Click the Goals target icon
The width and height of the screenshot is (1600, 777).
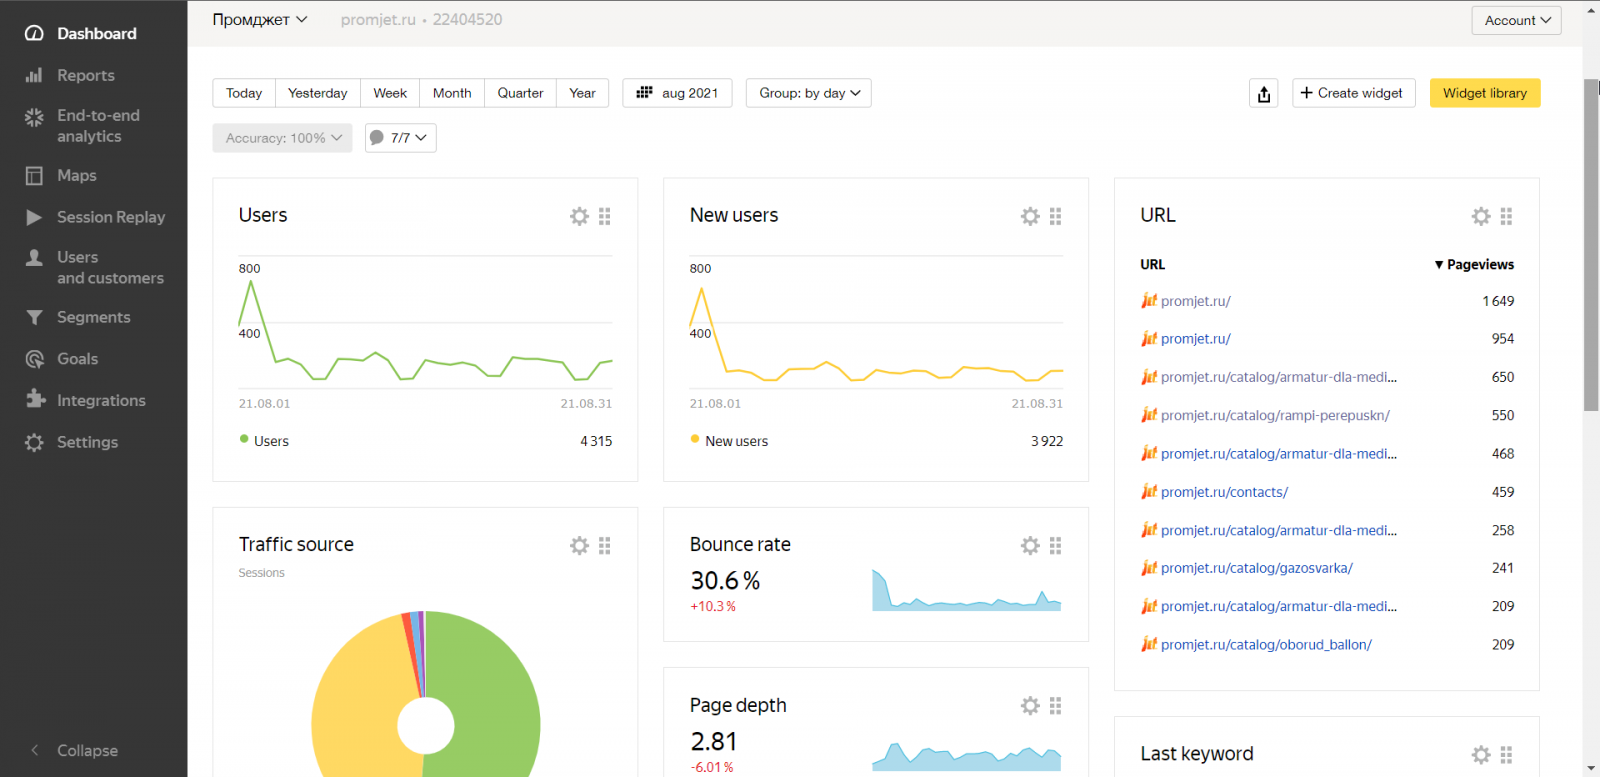(x=34, y=359)
